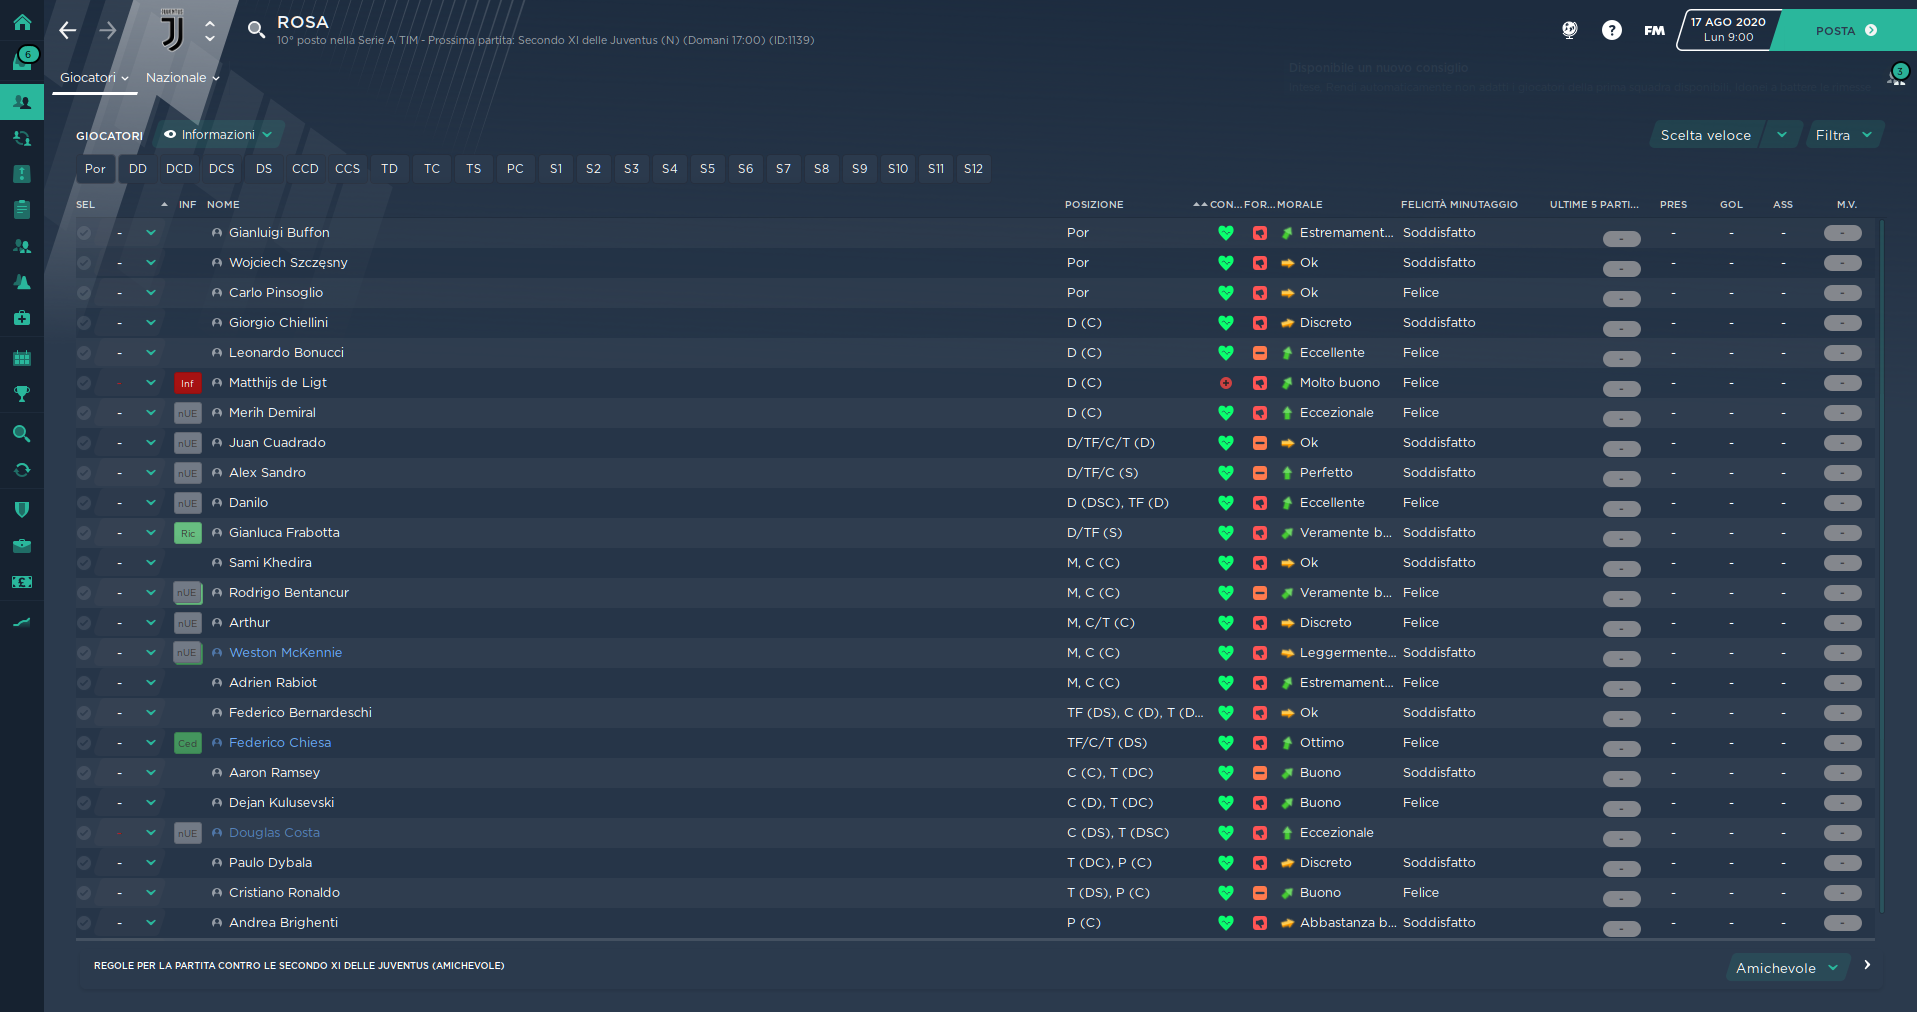
Task: Go forward with the right arrow
Action: point(108,30)
